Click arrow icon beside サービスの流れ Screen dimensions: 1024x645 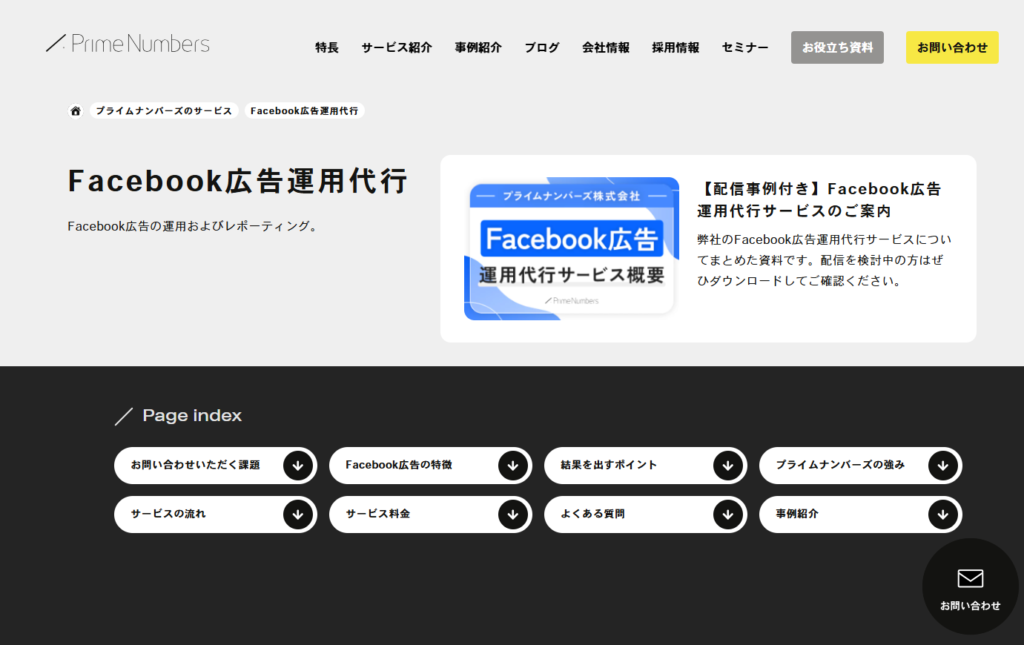pyautogui.click(x=298, y=514)
